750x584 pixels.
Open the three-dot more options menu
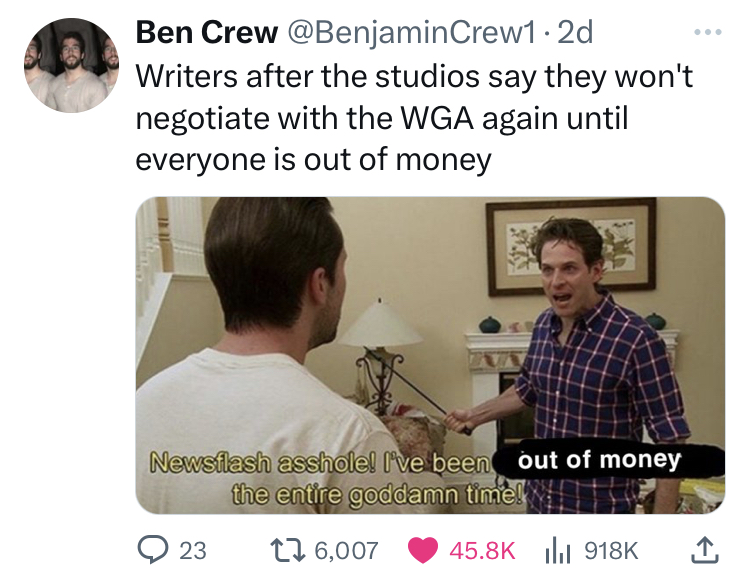click(708, 33)
